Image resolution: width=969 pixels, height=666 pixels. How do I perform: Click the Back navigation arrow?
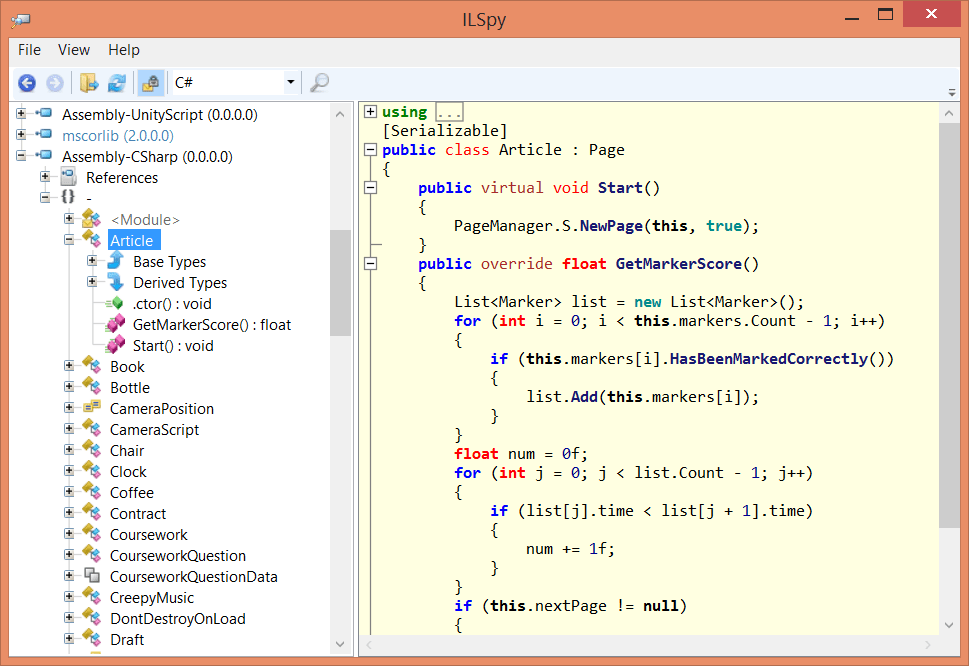(x=27, y=82)
